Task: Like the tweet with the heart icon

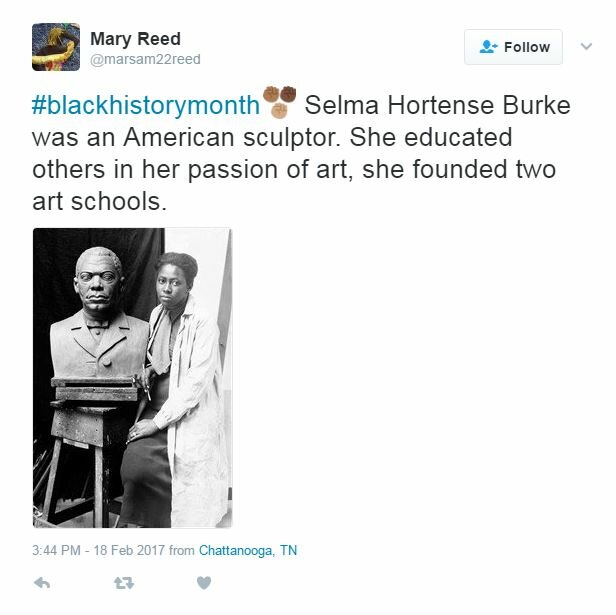Action: pos(204,583)
